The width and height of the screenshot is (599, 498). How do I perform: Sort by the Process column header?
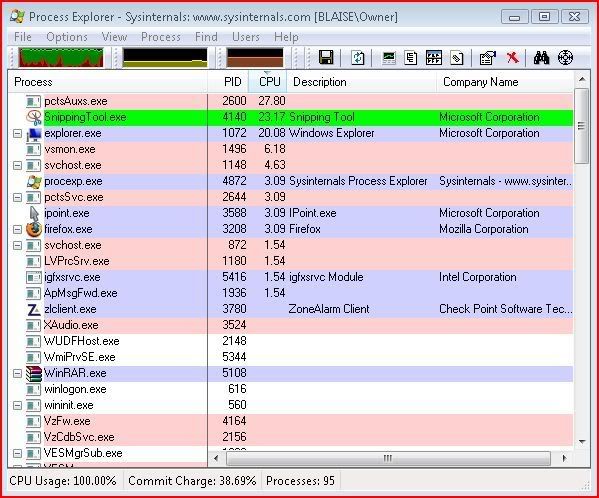(x=108, y=82)
